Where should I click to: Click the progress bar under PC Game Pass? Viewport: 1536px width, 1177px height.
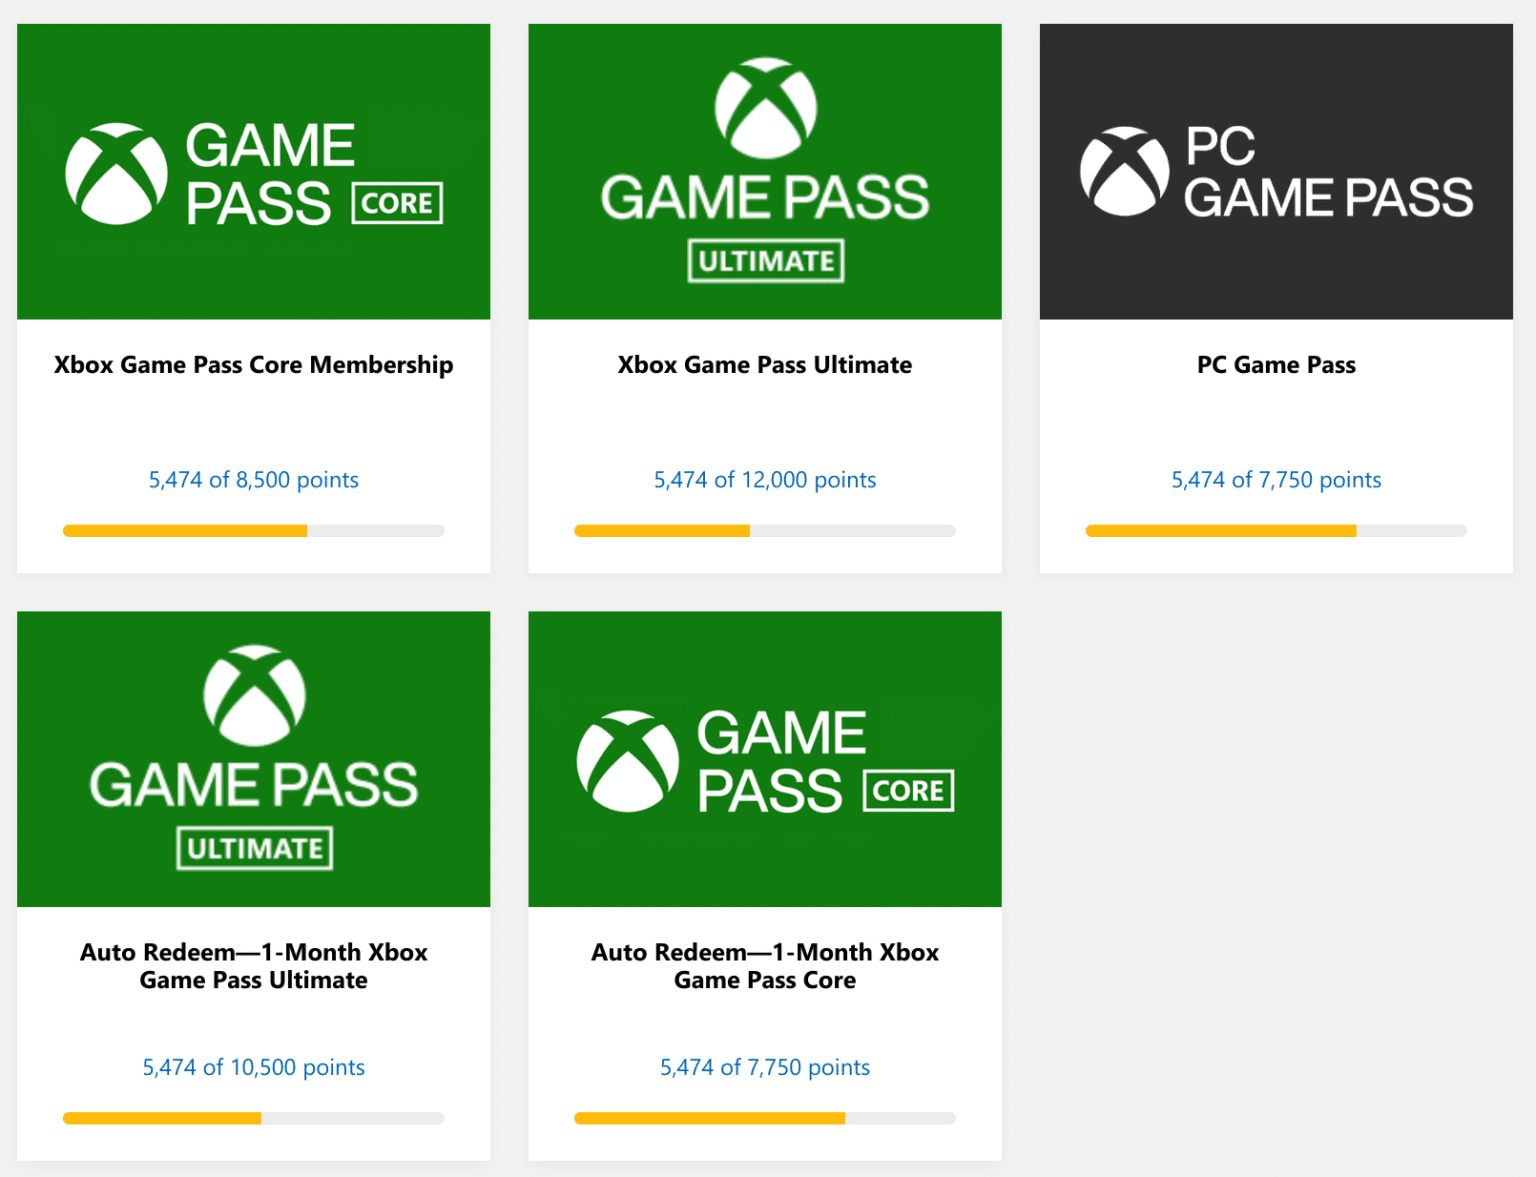(x=1276, y=530)
